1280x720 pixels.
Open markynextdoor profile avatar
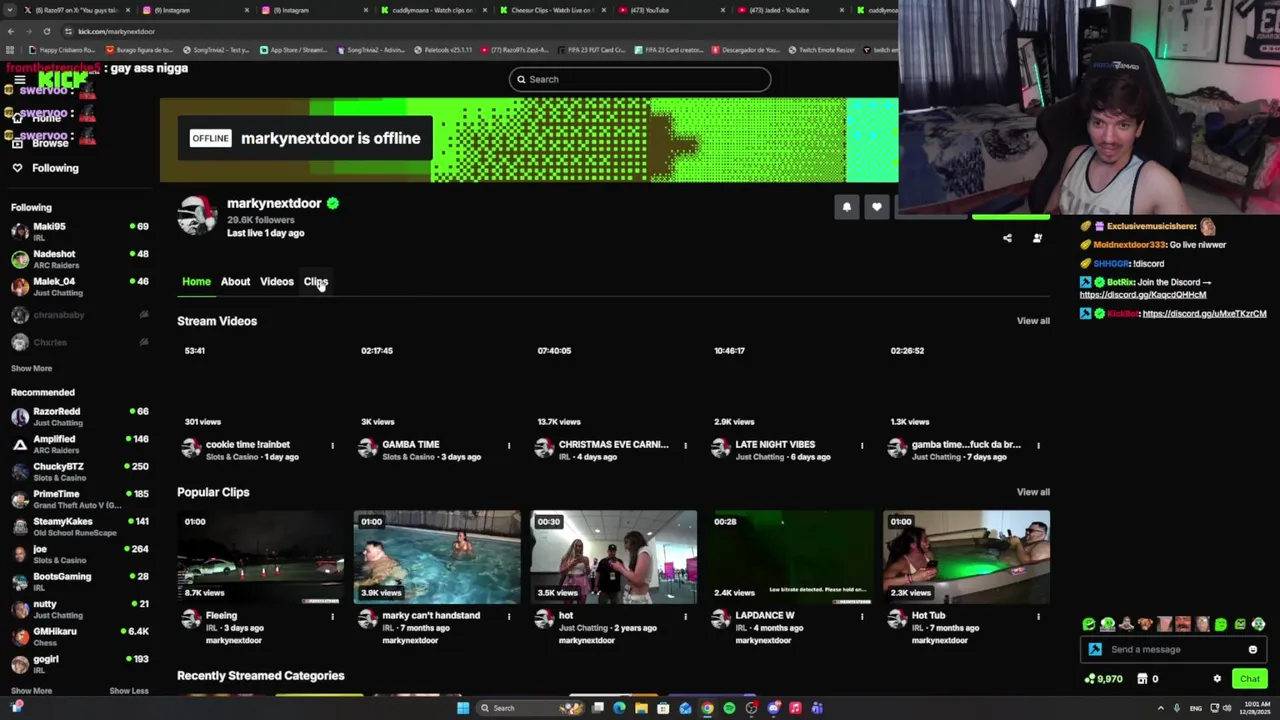[197, 215]
